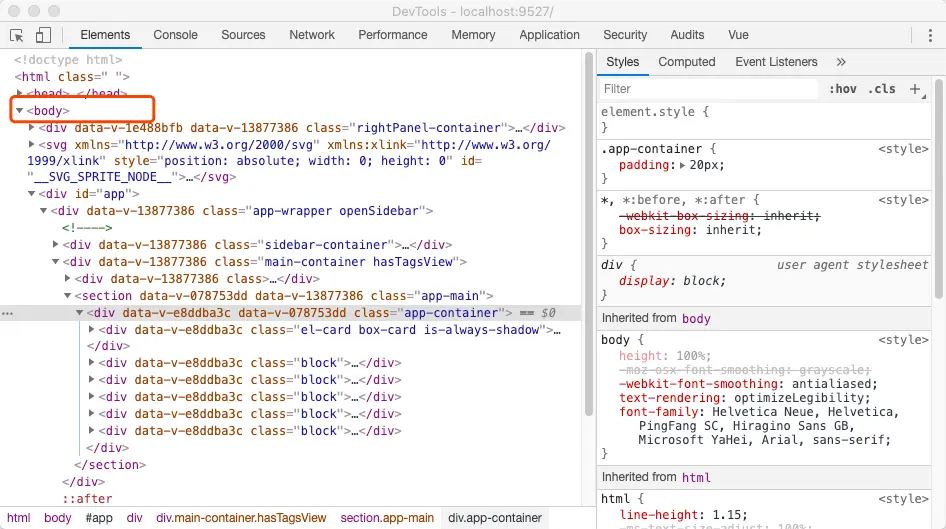Collapse the selected app-container div
The image size is (946, 529).
click(79, 312)
